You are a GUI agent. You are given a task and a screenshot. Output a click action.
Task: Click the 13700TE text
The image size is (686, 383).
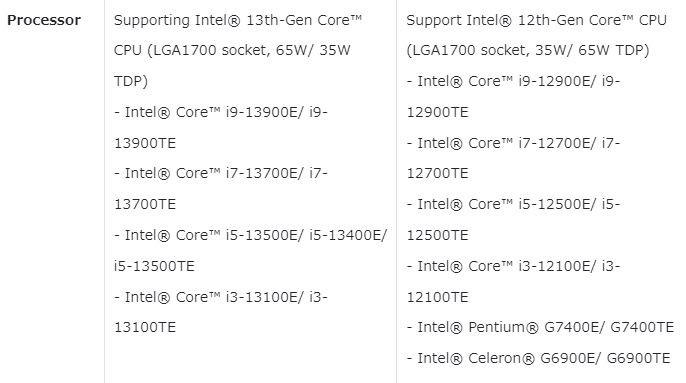point(145,204)
